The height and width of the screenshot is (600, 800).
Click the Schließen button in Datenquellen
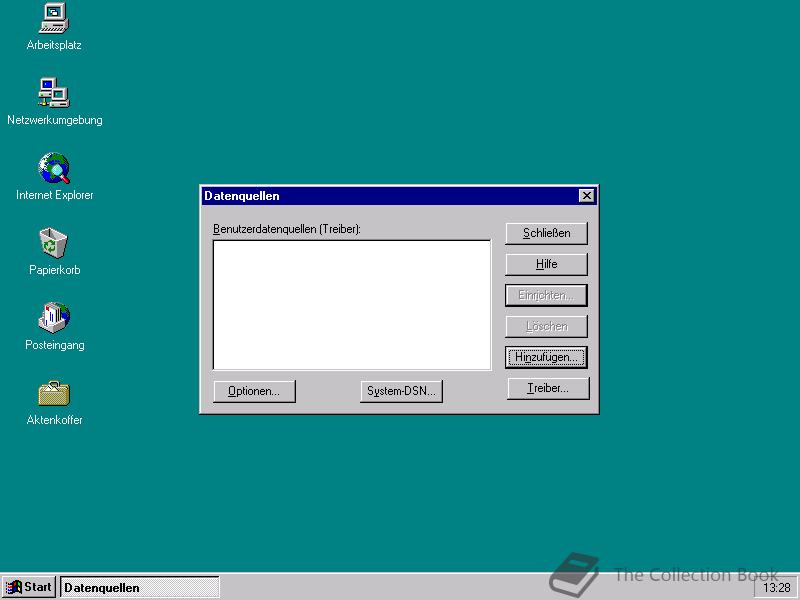tap(546, 233)
